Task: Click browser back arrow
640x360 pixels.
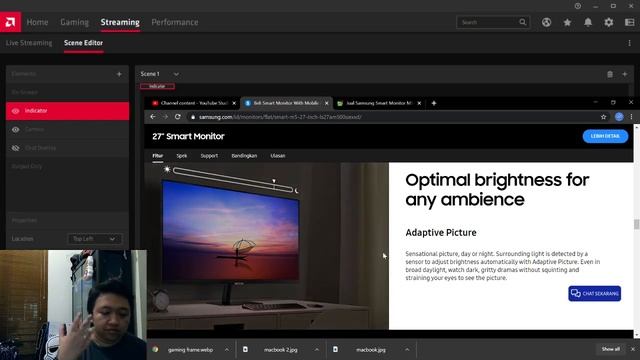Action: [153, 117]
